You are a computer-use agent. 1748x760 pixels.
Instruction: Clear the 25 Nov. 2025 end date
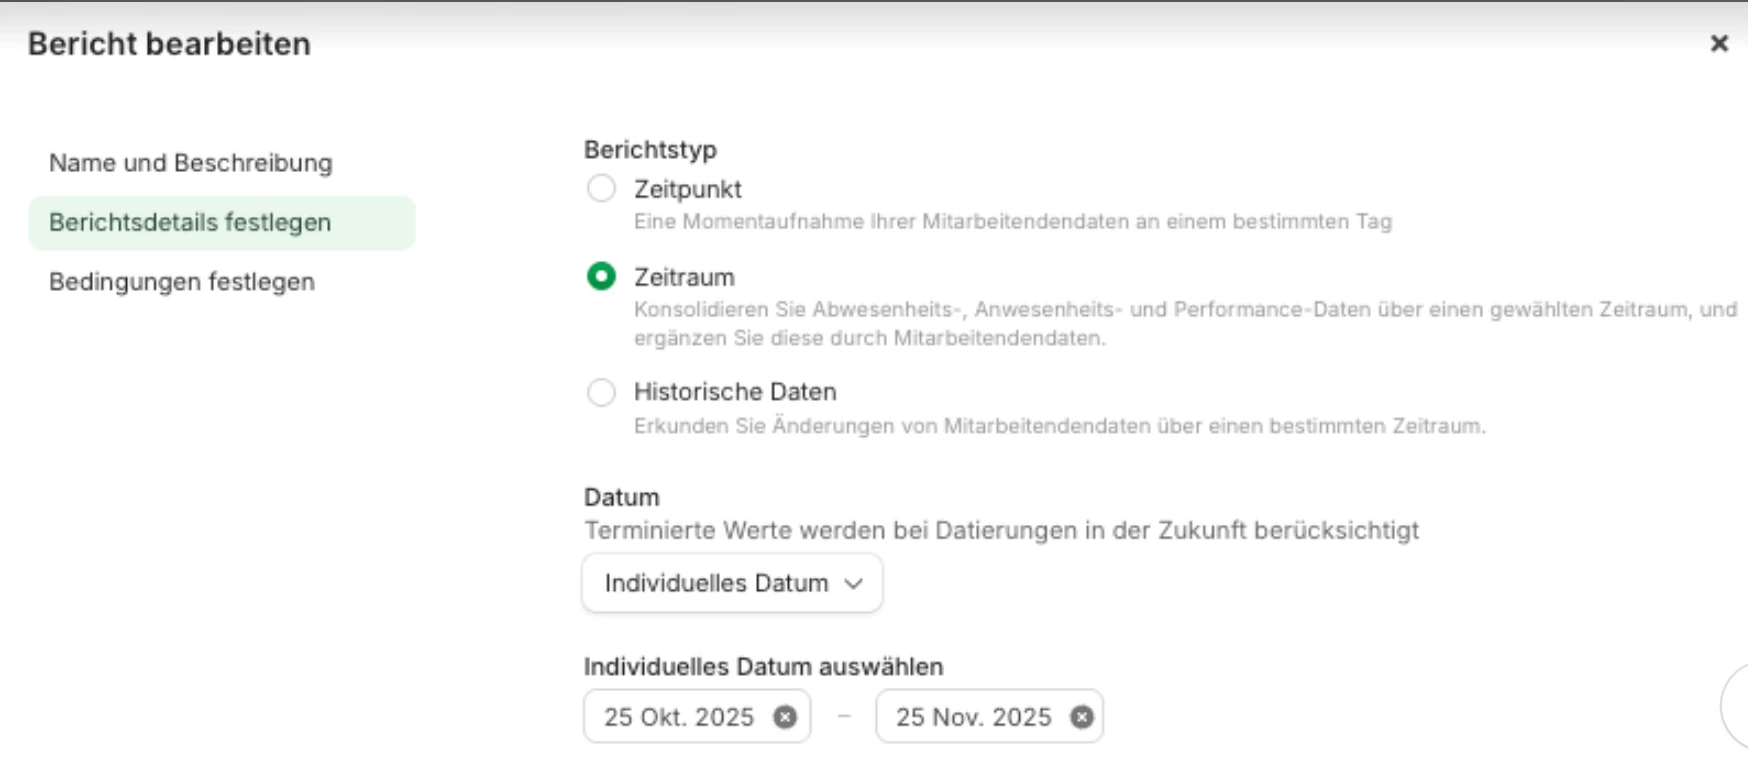[x=1082, y=717]
